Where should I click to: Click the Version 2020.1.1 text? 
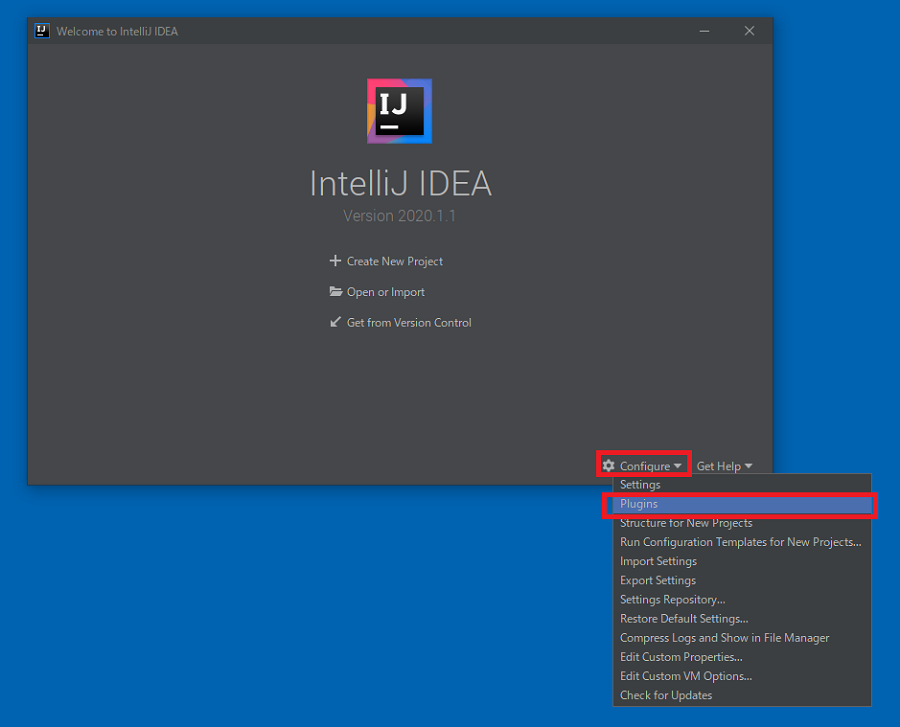(399, 216)
